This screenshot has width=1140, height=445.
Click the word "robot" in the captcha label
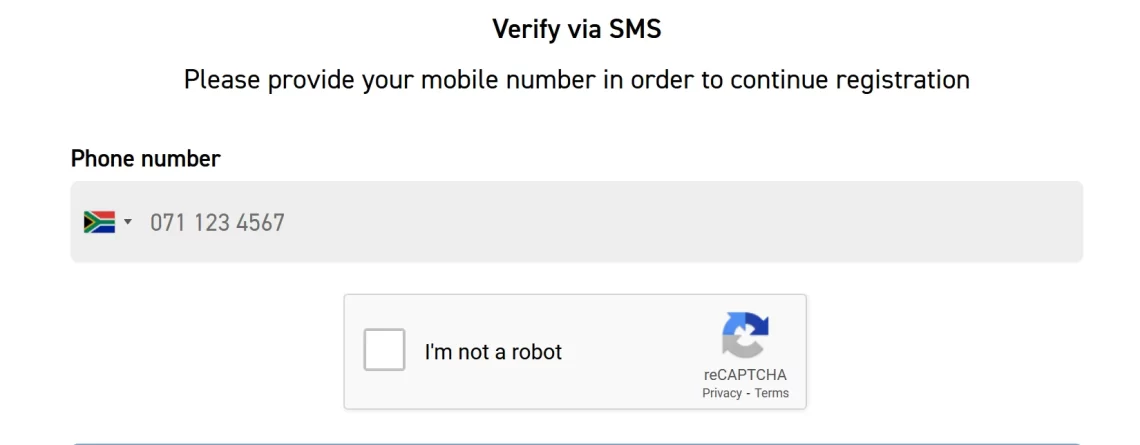coord(537,352)
